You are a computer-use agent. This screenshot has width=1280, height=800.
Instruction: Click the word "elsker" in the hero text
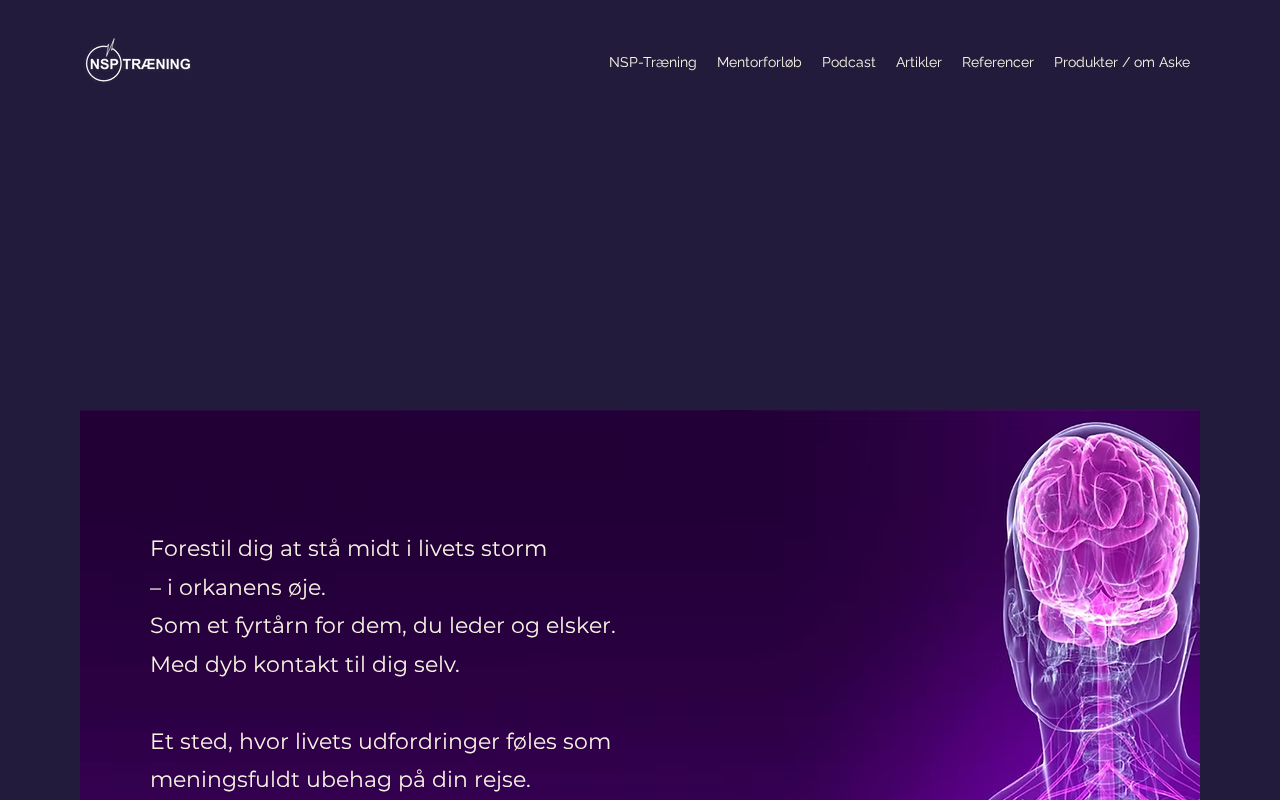tap(580, 625)
